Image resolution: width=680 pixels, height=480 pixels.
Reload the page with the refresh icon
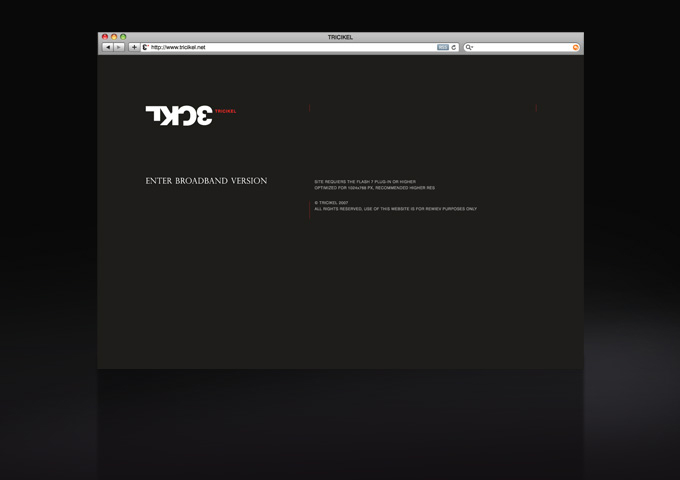454,47
